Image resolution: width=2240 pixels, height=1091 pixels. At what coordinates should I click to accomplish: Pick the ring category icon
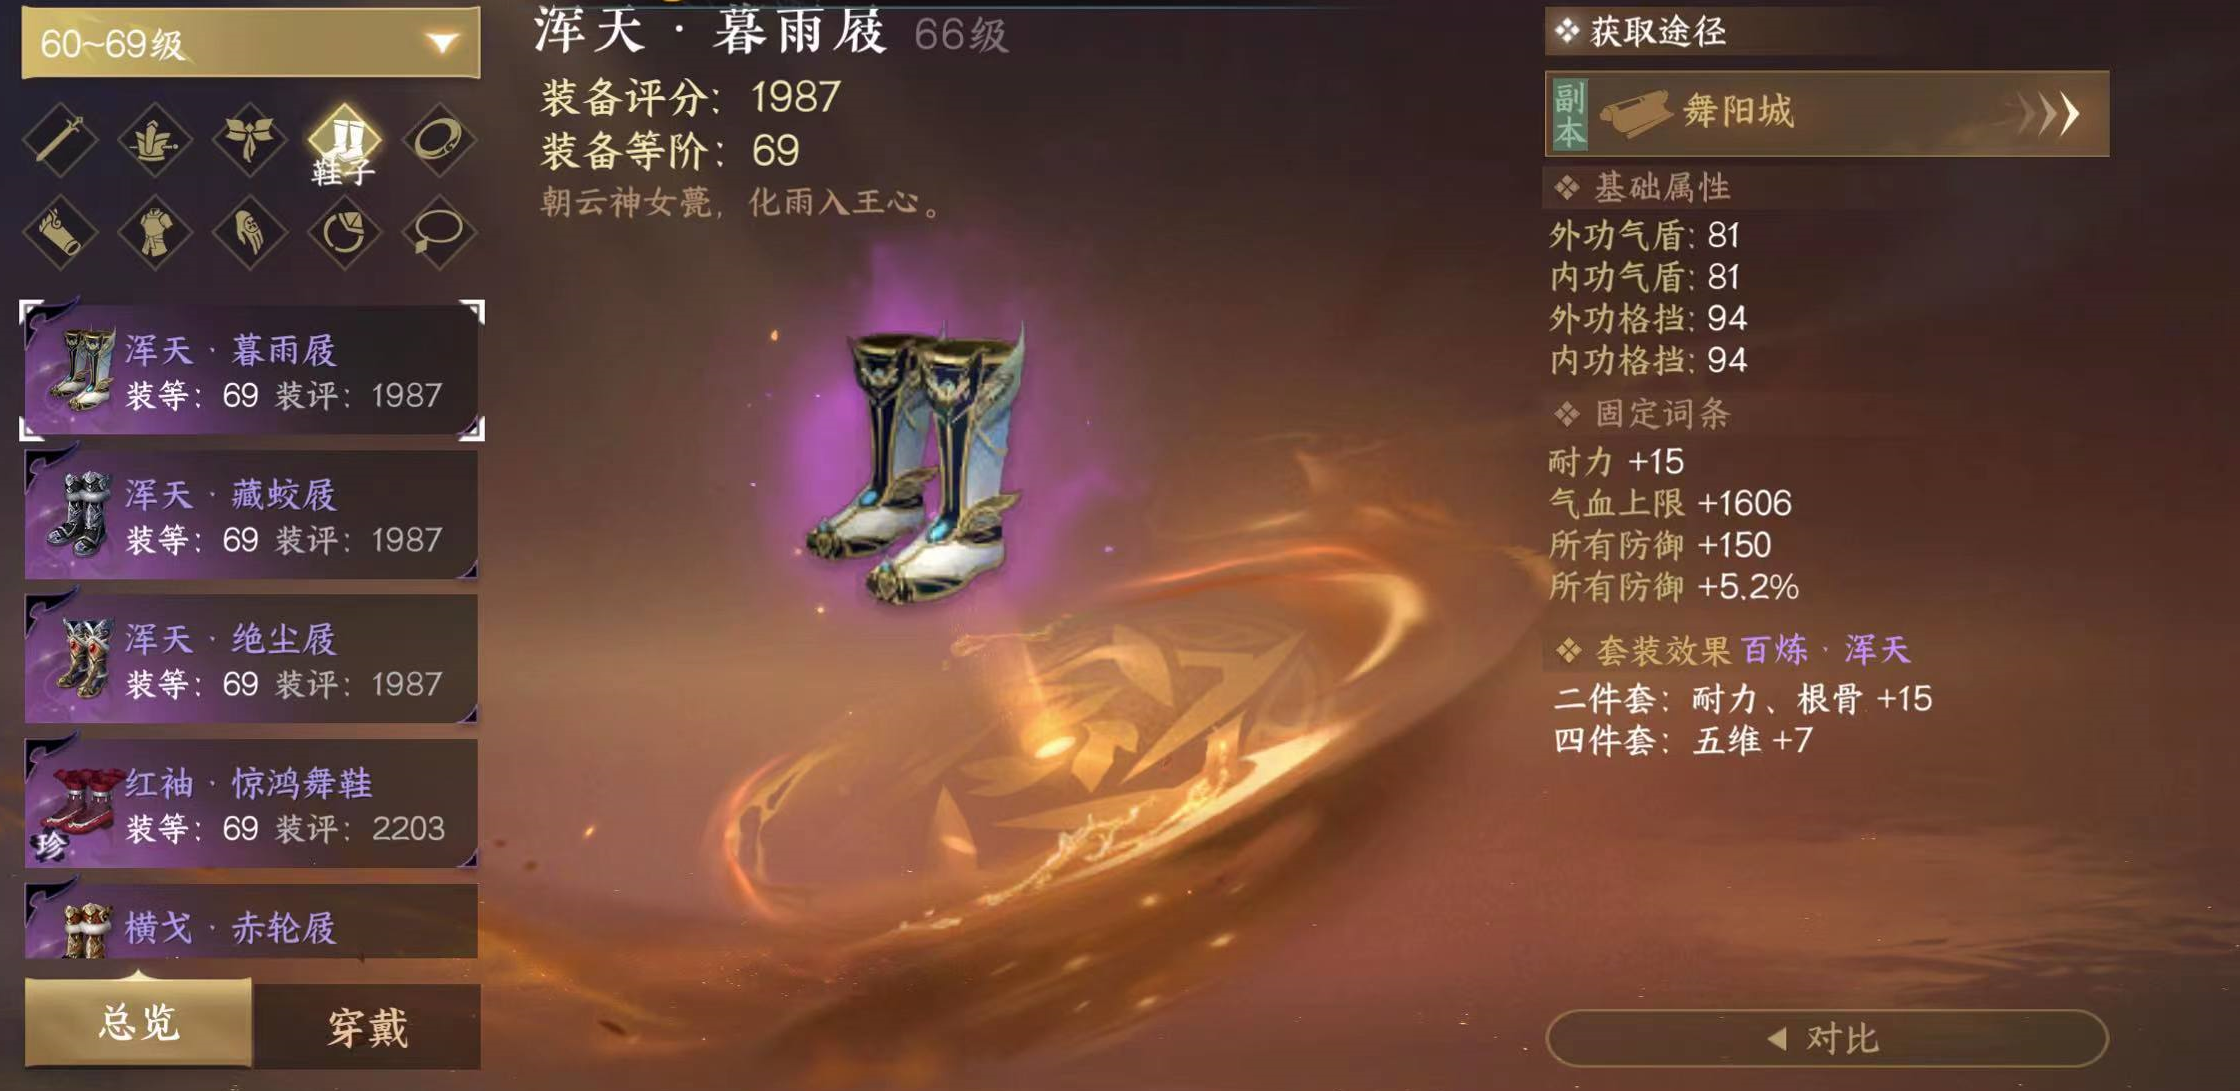[344, 232]
